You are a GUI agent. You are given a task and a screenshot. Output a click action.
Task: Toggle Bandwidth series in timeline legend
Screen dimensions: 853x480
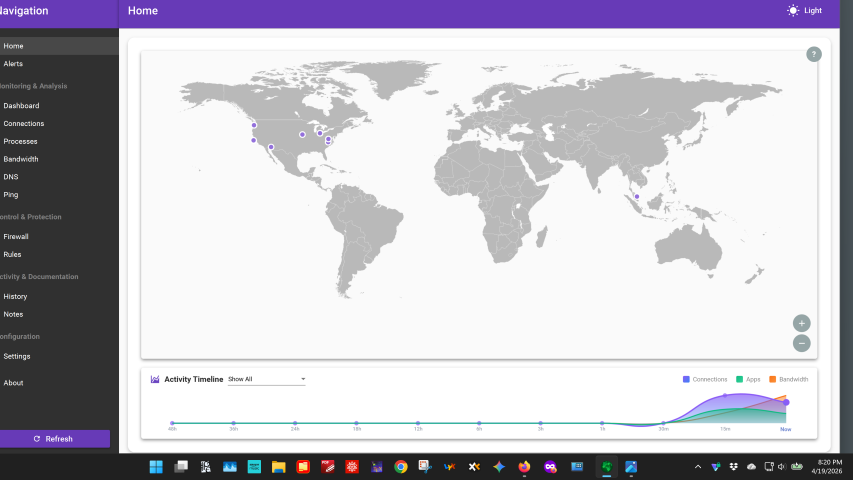tap(788, 380)
